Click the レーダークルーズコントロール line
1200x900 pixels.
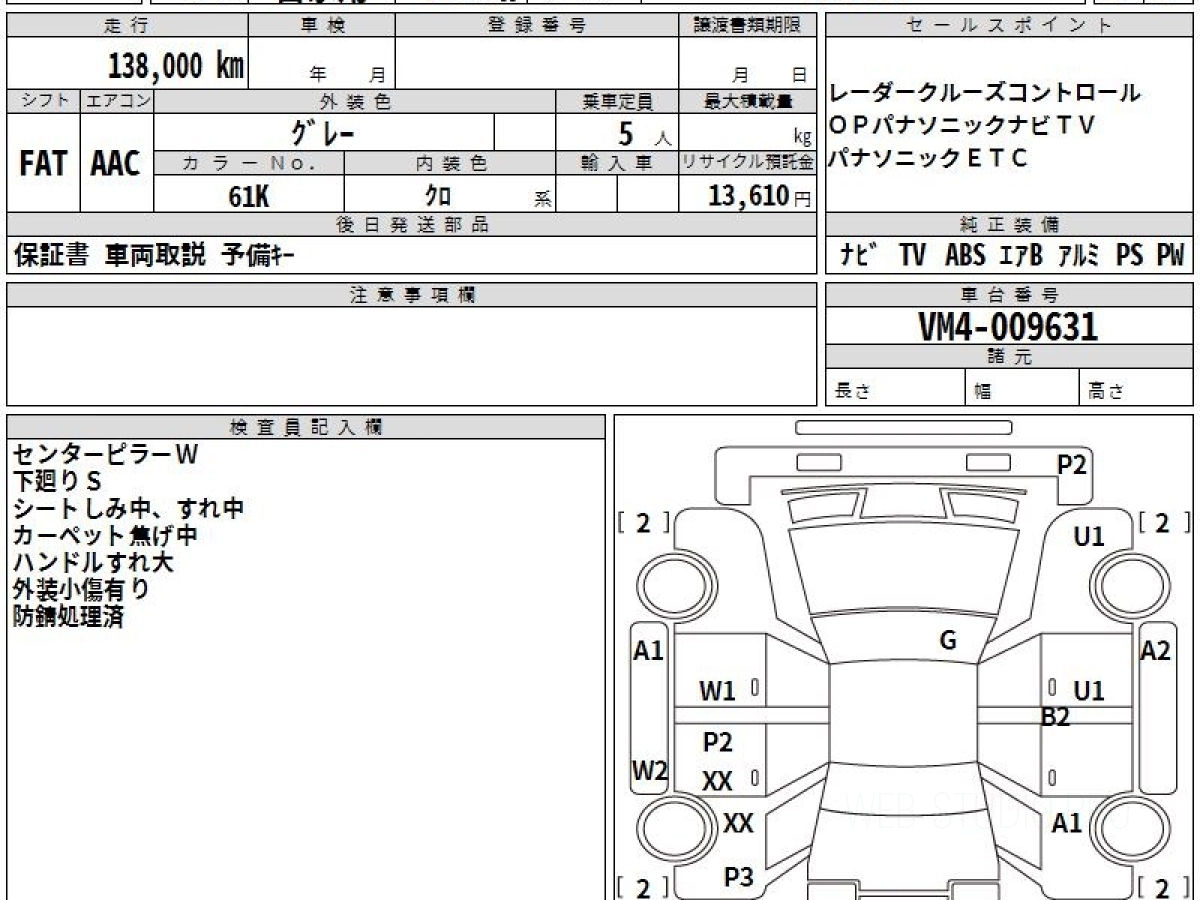click(985, 94)
